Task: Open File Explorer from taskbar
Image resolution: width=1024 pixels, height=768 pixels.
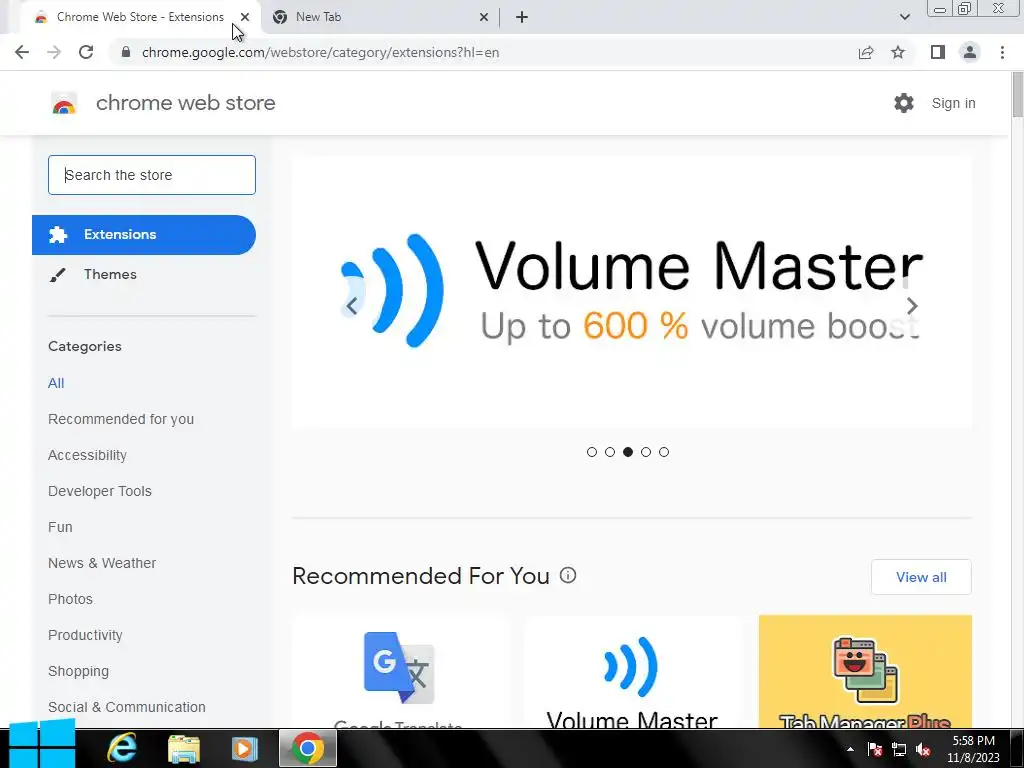Action: coord(184,748)
